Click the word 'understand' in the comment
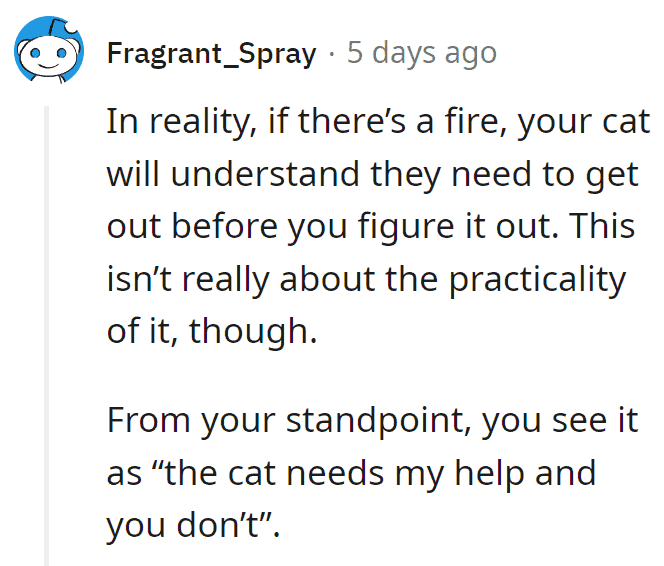The image size is (664, 566). (265, 174)
